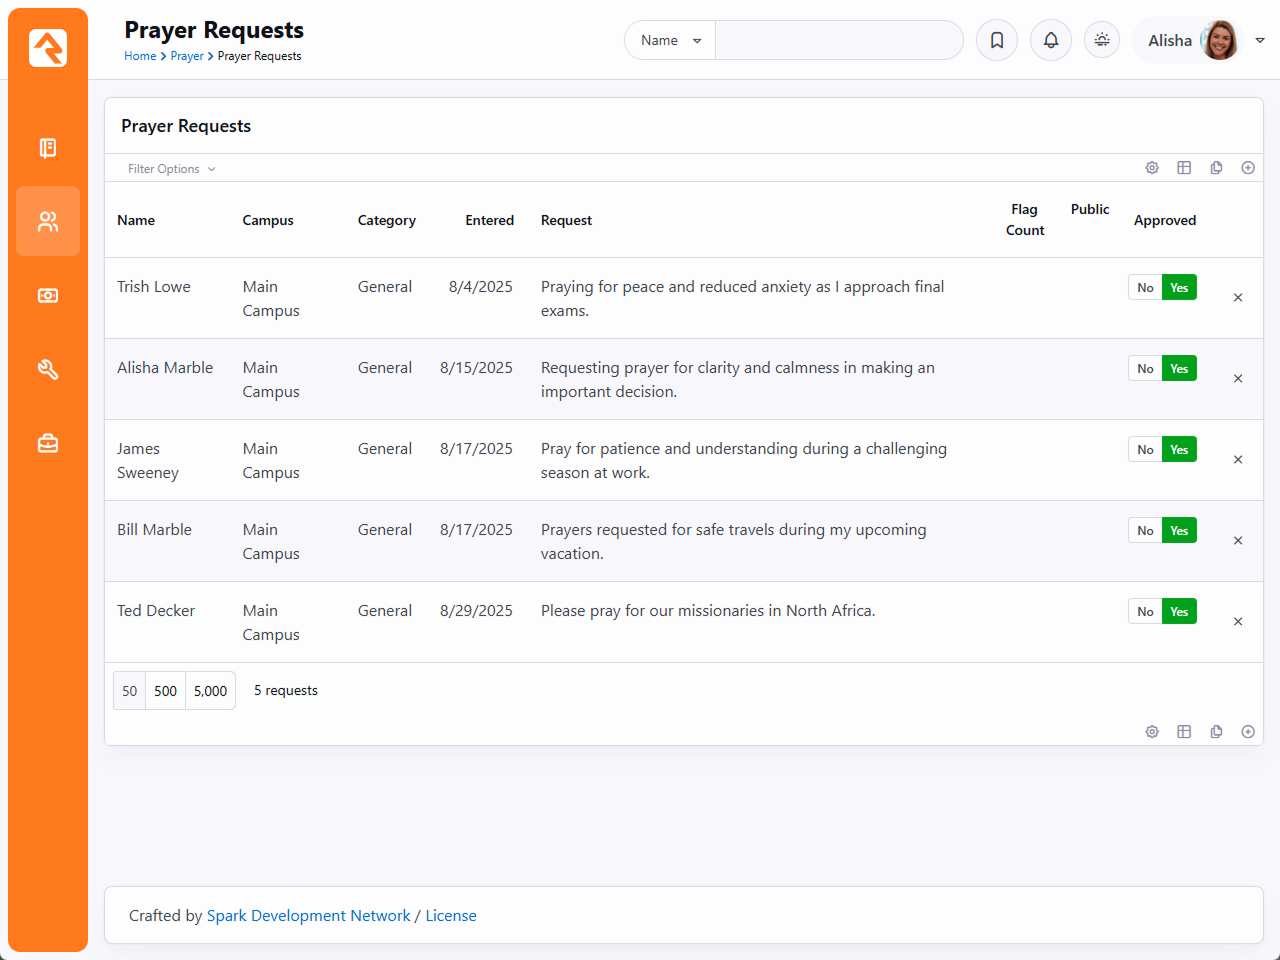Navigate to the Prayer breadcrumb link
The height and width of the screenshot is (960, 1280).
[x=187, y=56]
